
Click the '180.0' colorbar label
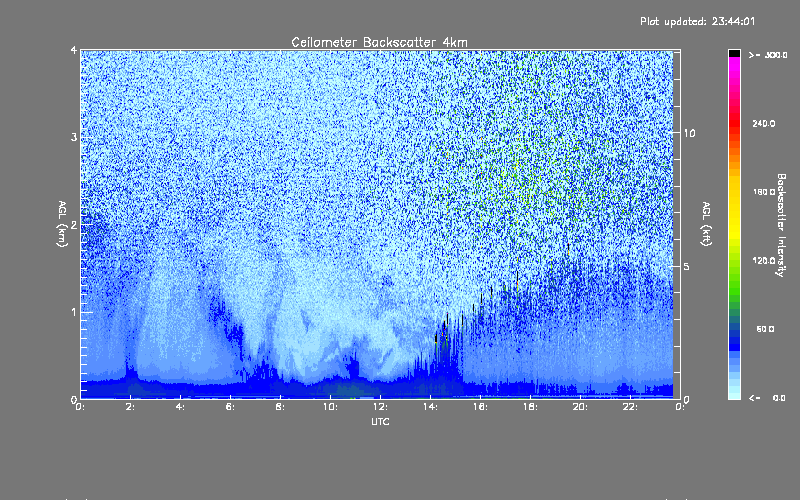tap(764, 192)
